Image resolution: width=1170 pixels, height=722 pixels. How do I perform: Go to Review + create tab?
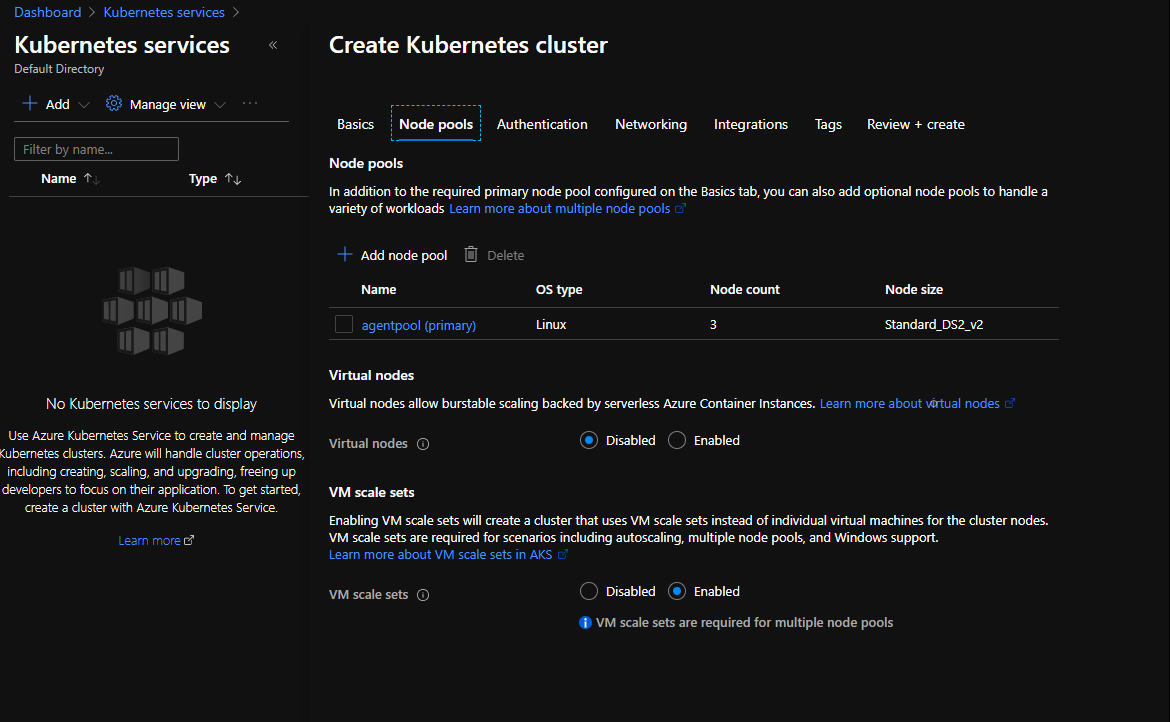coord(916,125)
